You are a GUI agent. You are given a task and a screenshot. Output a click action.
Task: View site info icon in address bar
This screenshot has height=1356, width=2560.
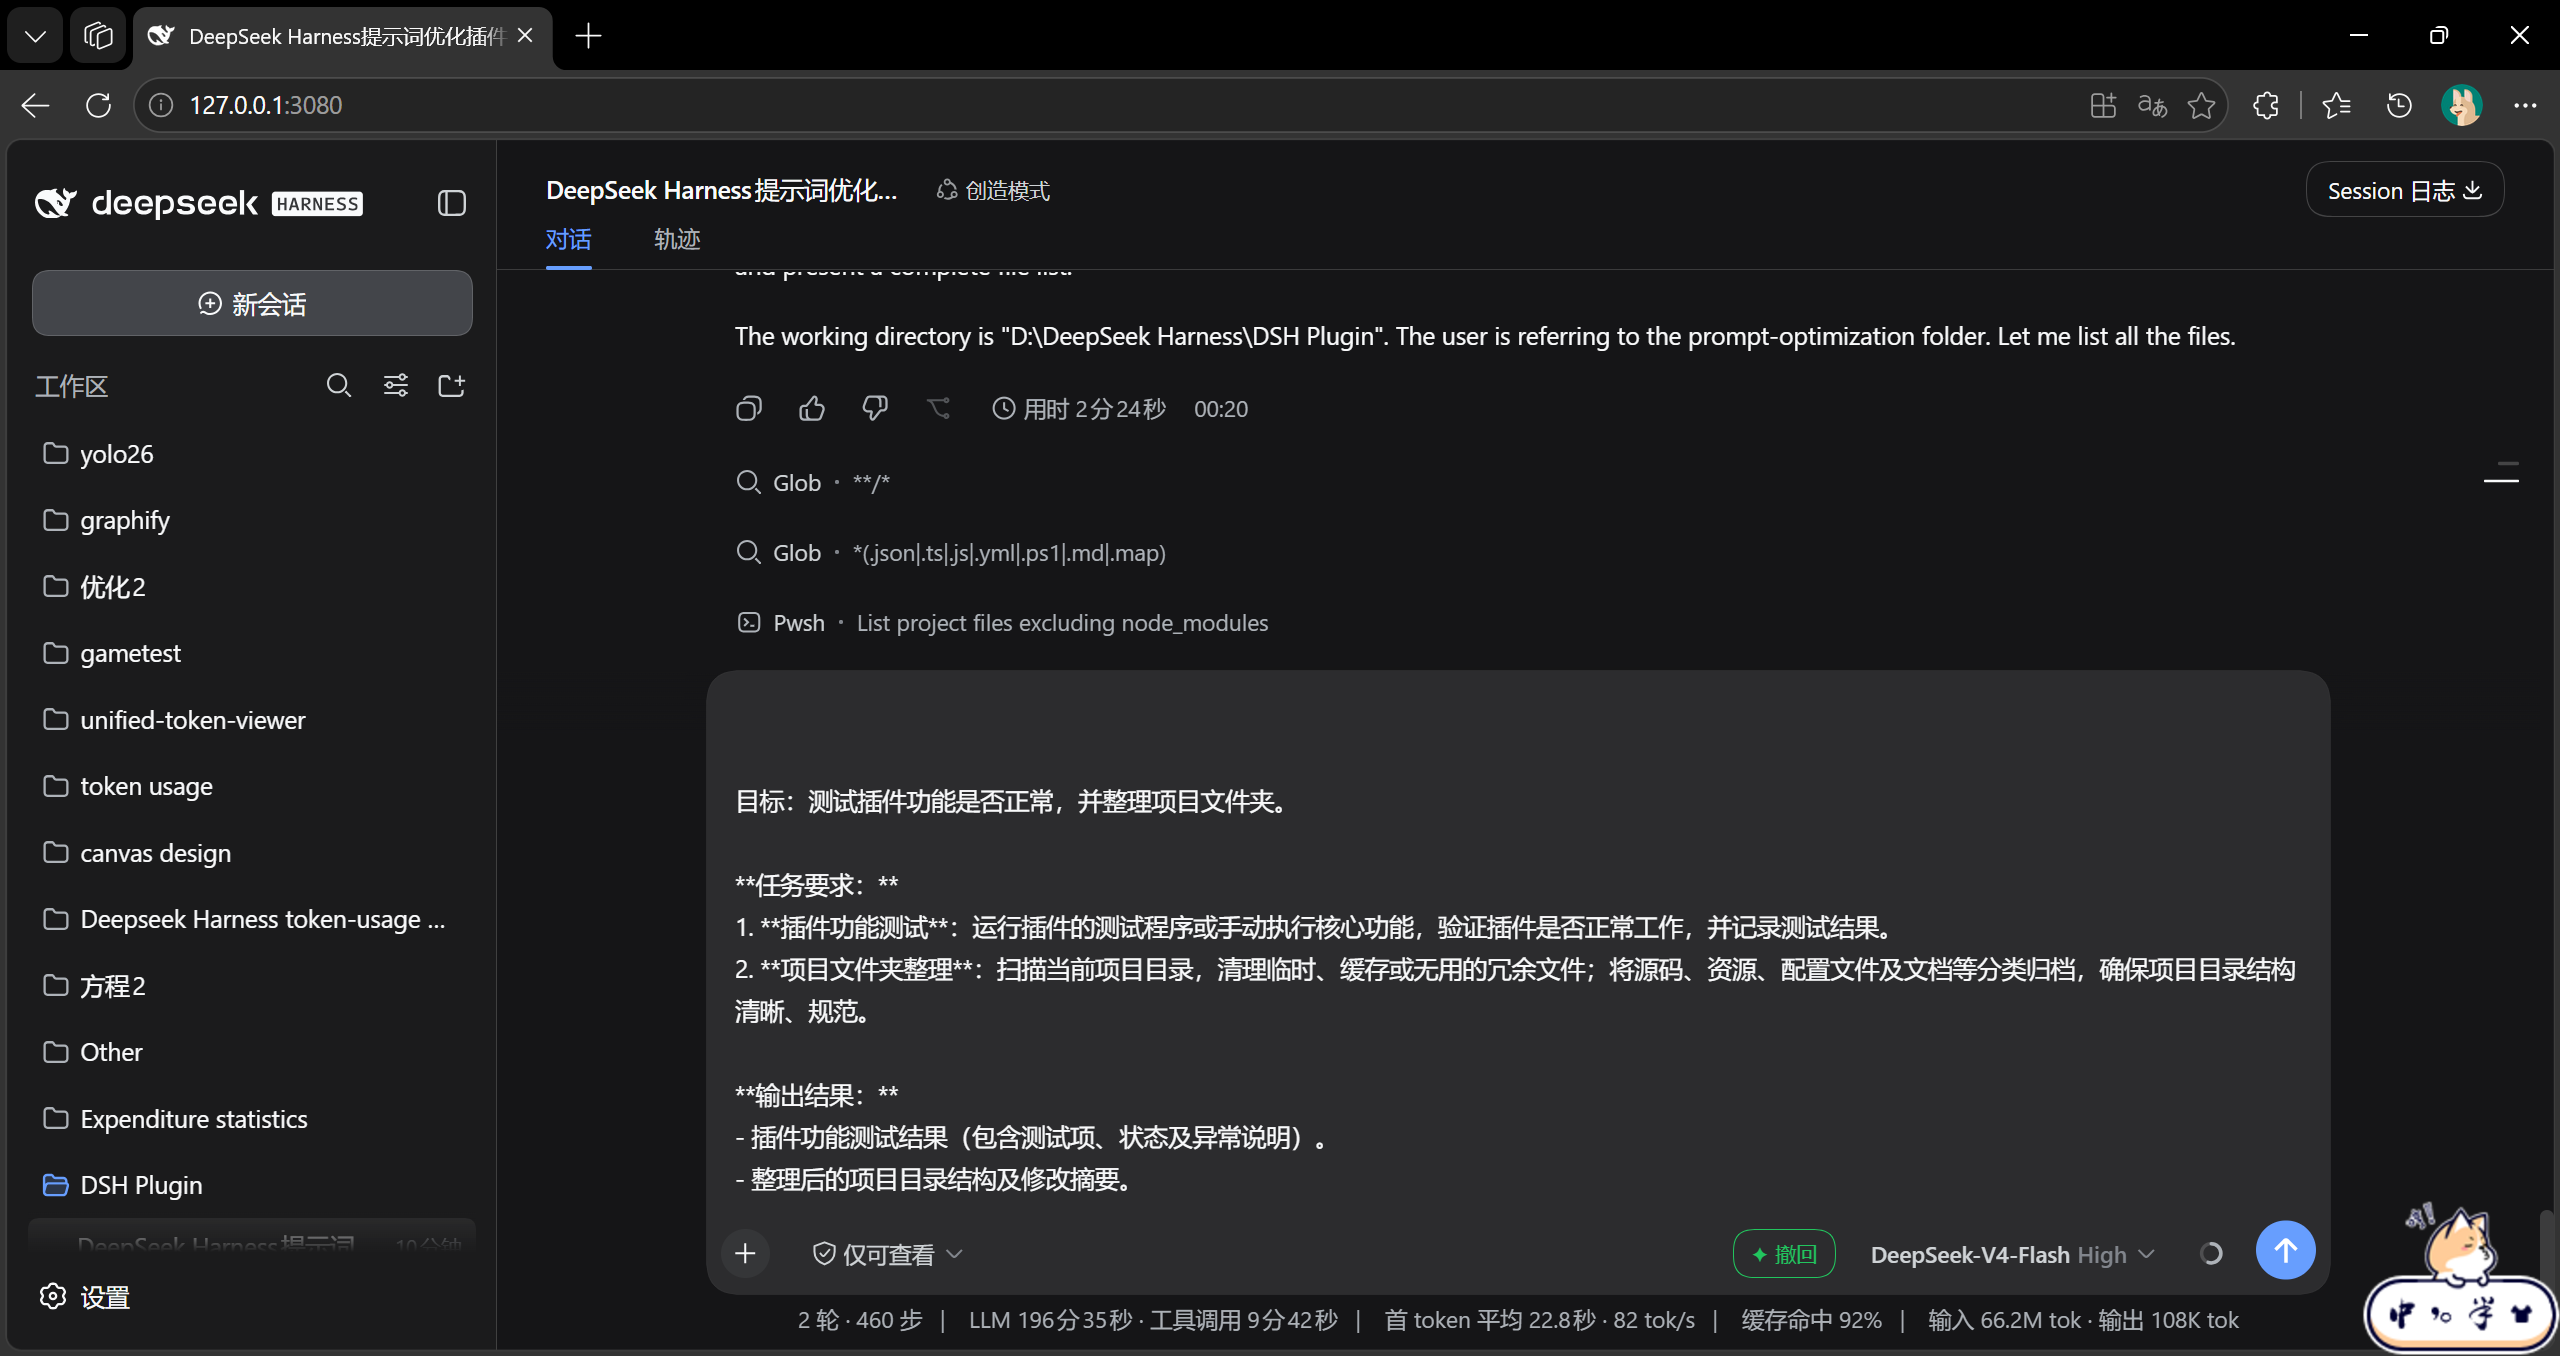pos(161,105)
